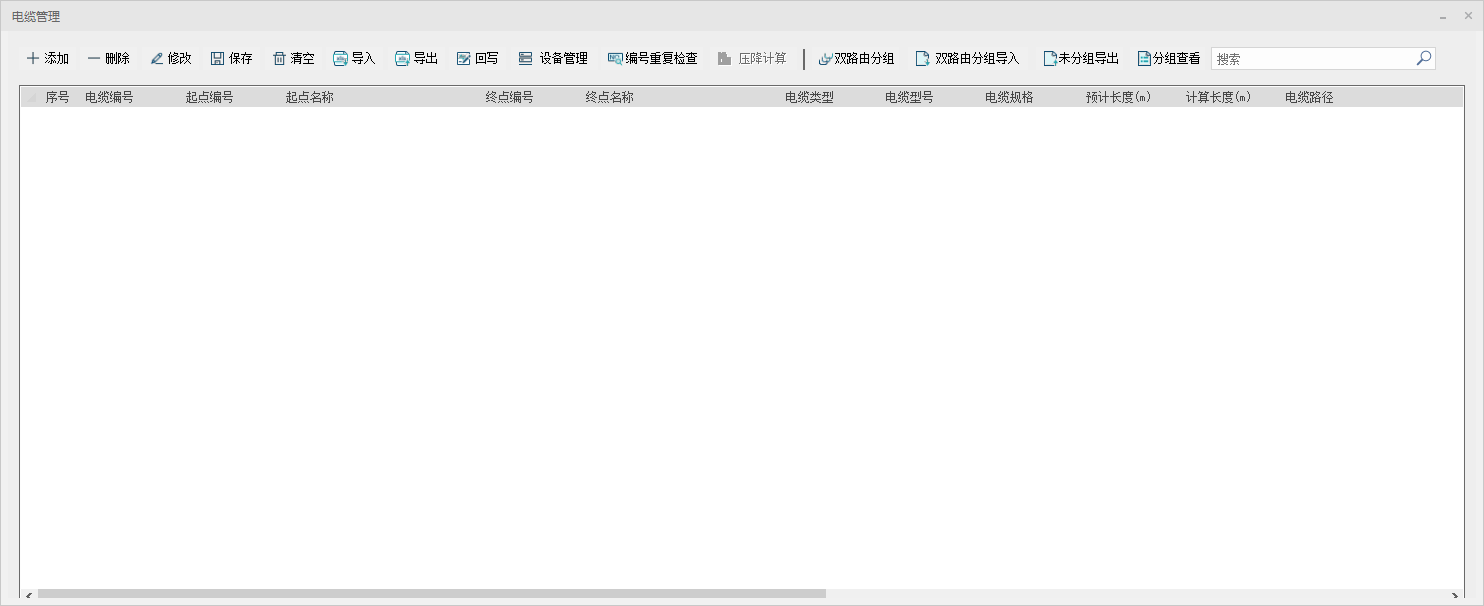Close the 电缆管理 window

[1468, 15]
